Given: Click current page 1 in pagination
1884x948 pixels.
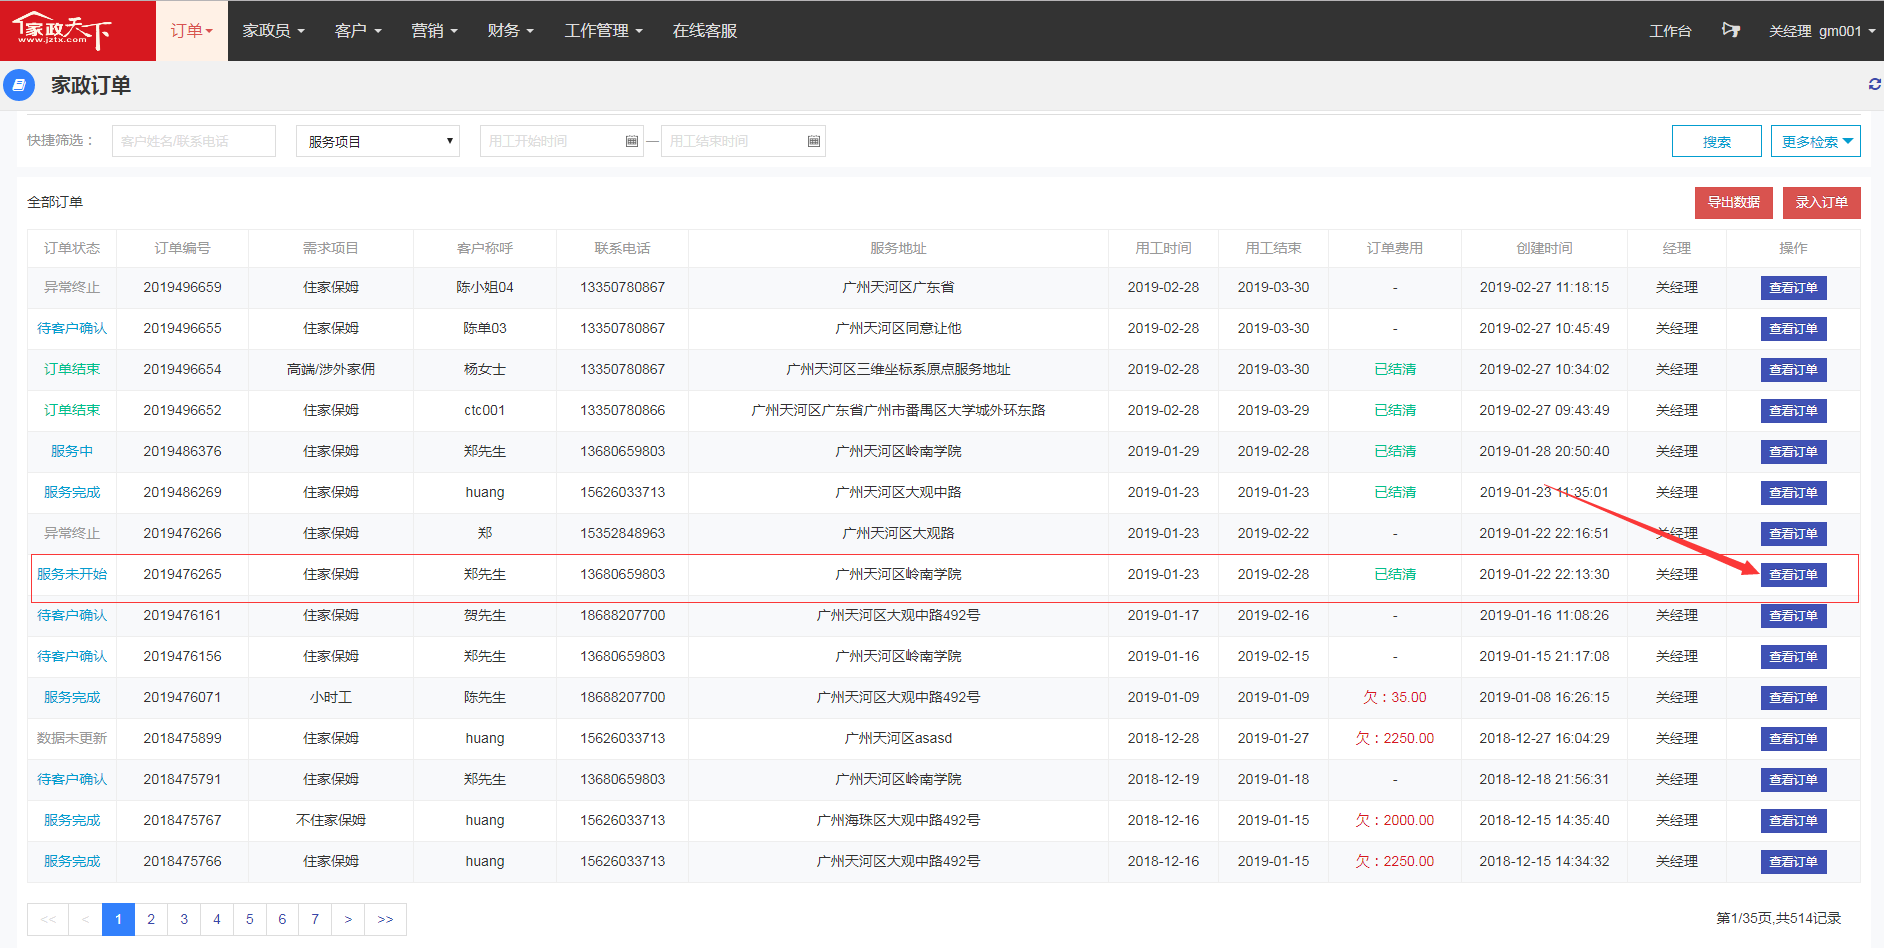Looking at the screenshot, I should [118, 919].
